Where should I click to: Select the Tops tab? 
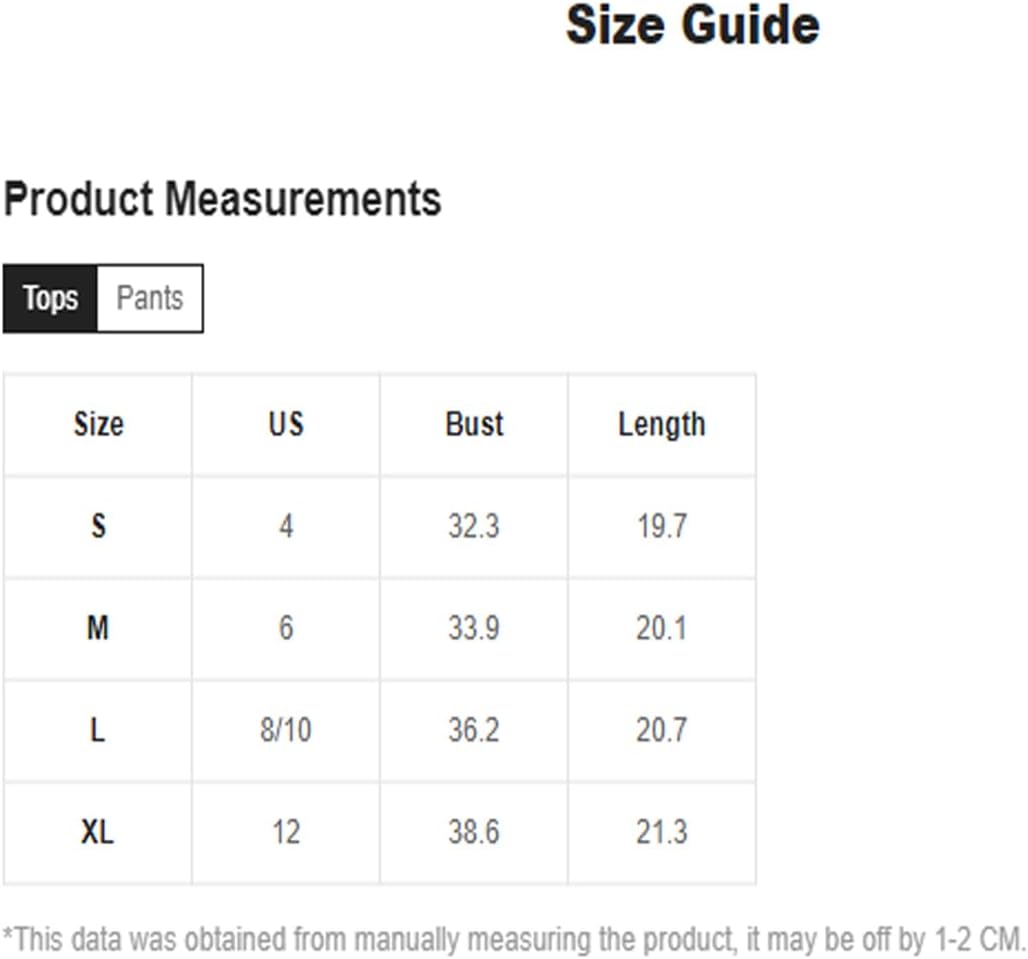(50, 298)
